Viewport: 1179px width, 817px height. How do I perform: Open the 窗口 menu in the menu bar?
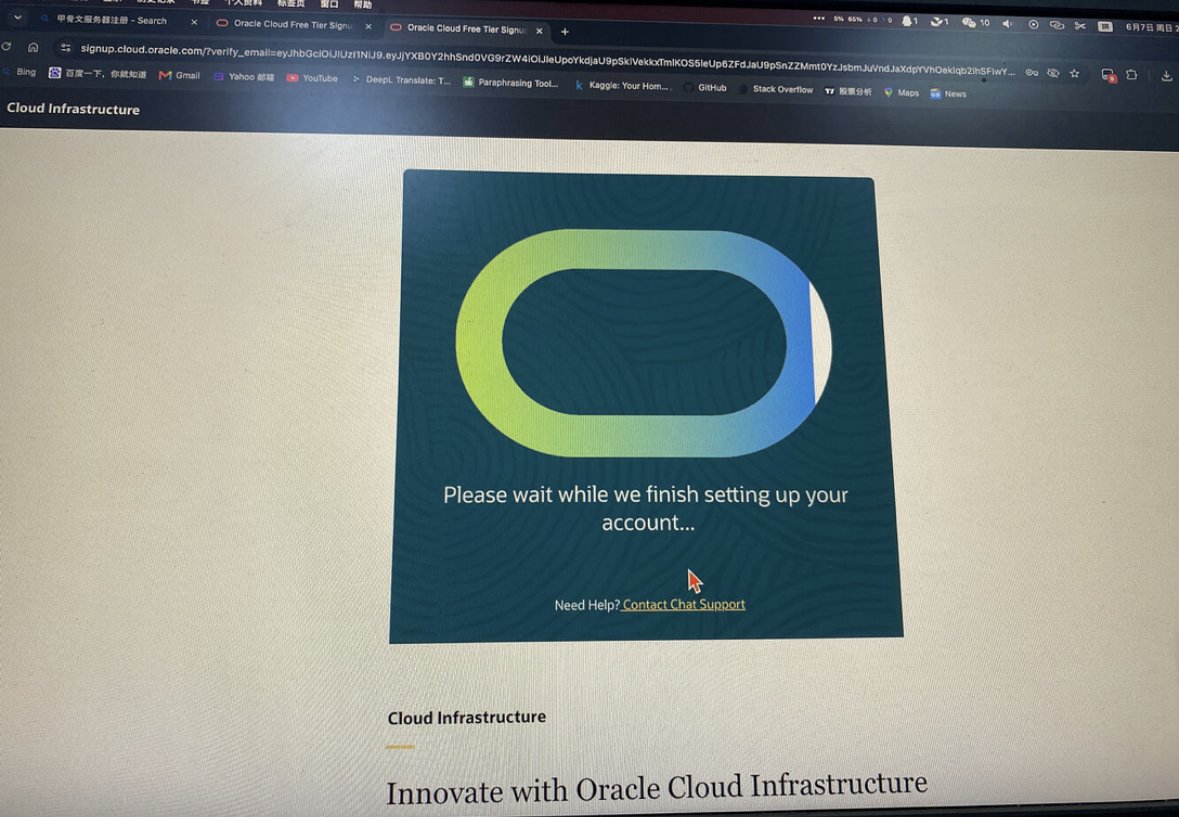point(329,5)
